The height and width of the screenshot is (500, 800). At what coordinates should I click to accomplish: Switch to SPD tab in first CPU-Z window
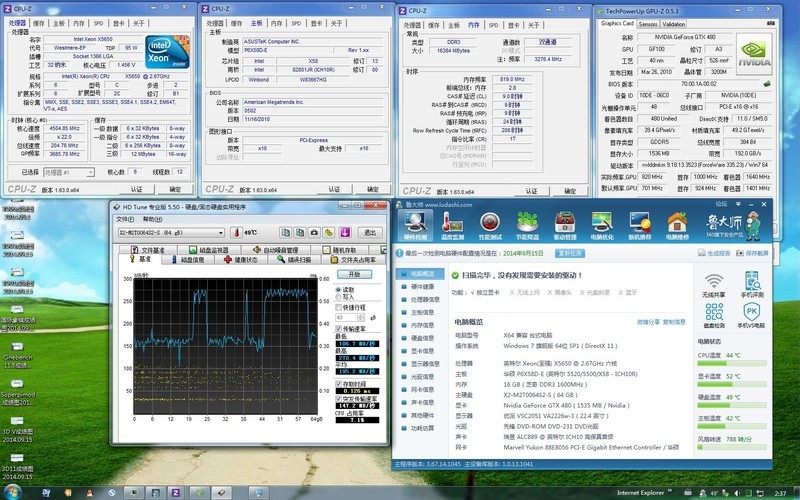coord(98,23)
